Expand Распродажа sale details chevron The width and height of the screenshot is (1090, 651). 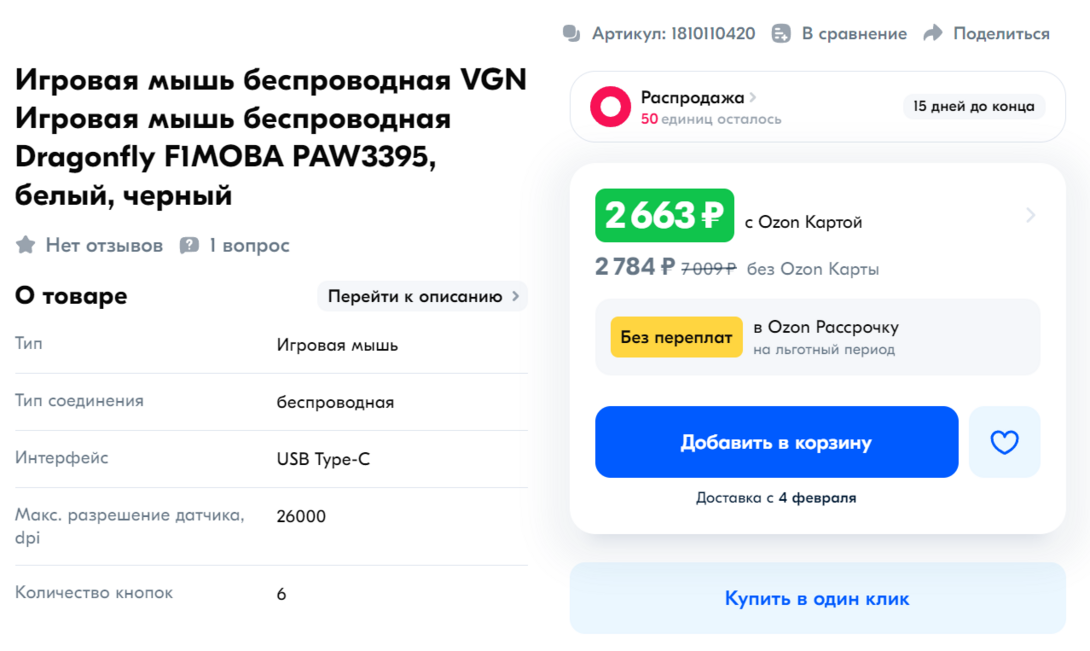[x=753, y=97]
